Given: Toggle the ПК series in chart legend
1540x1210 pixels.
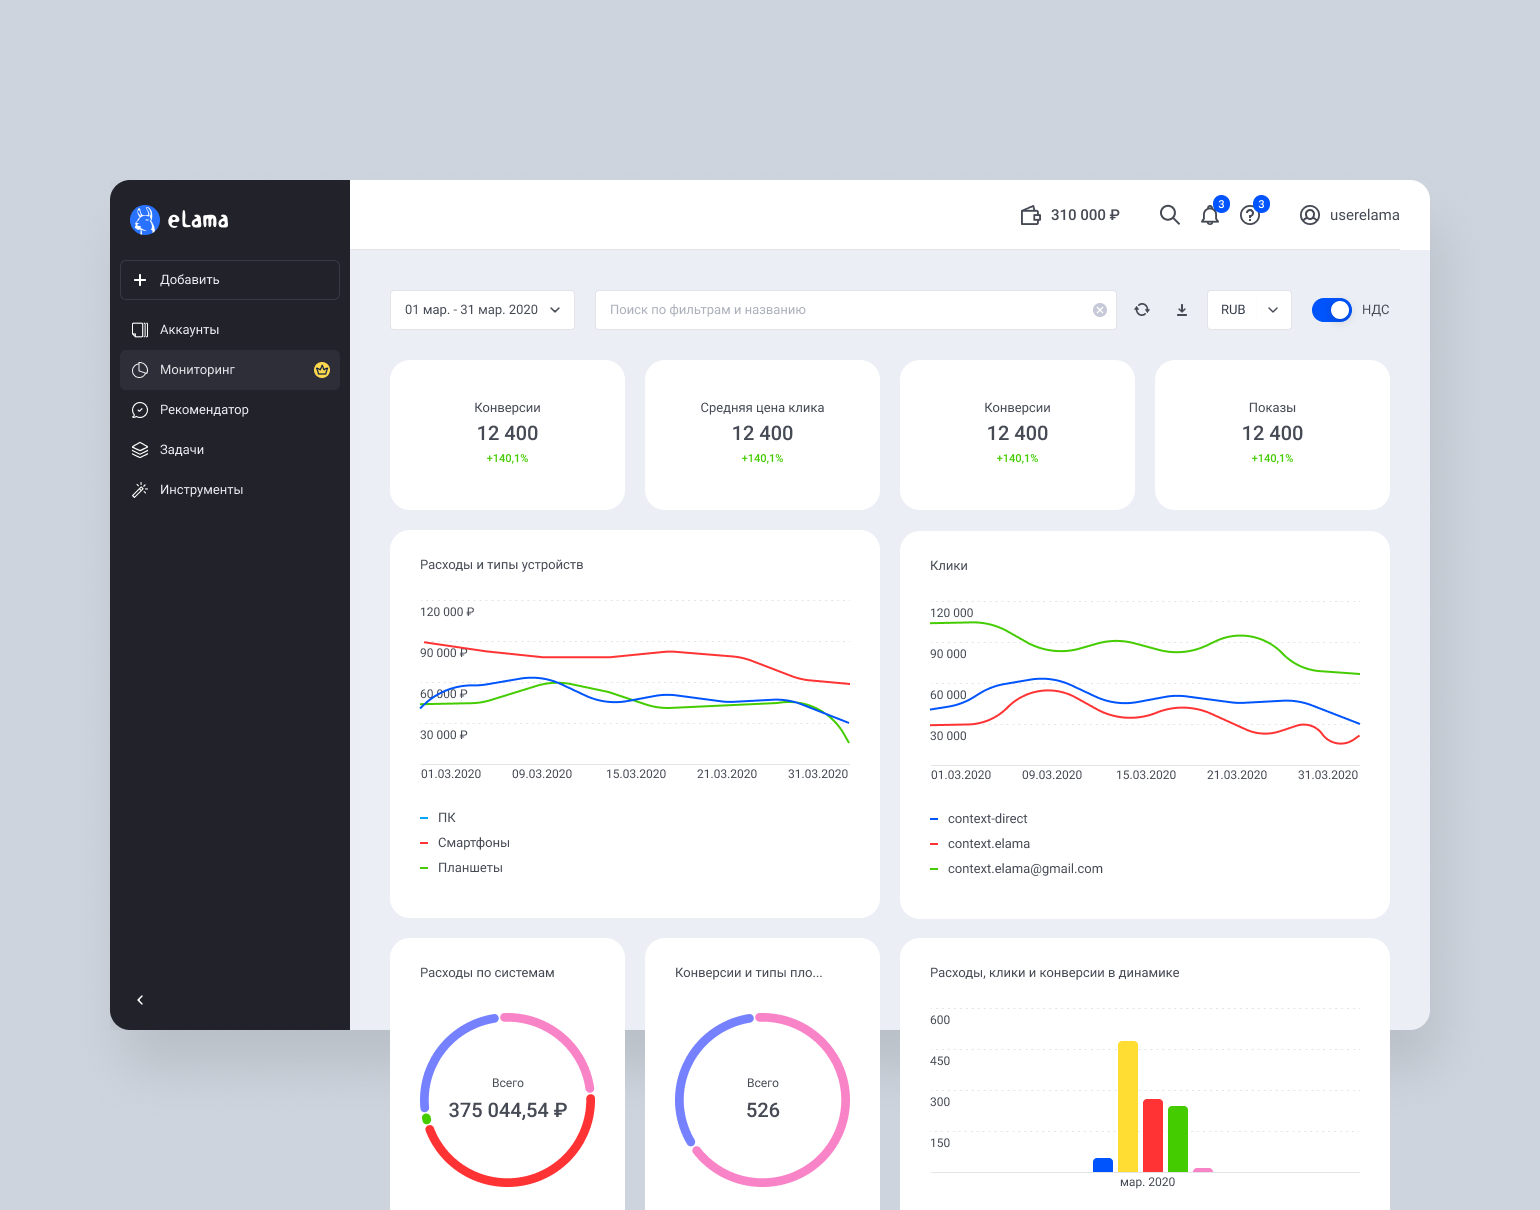Looking at the screenshot, I should click(446, 818).
